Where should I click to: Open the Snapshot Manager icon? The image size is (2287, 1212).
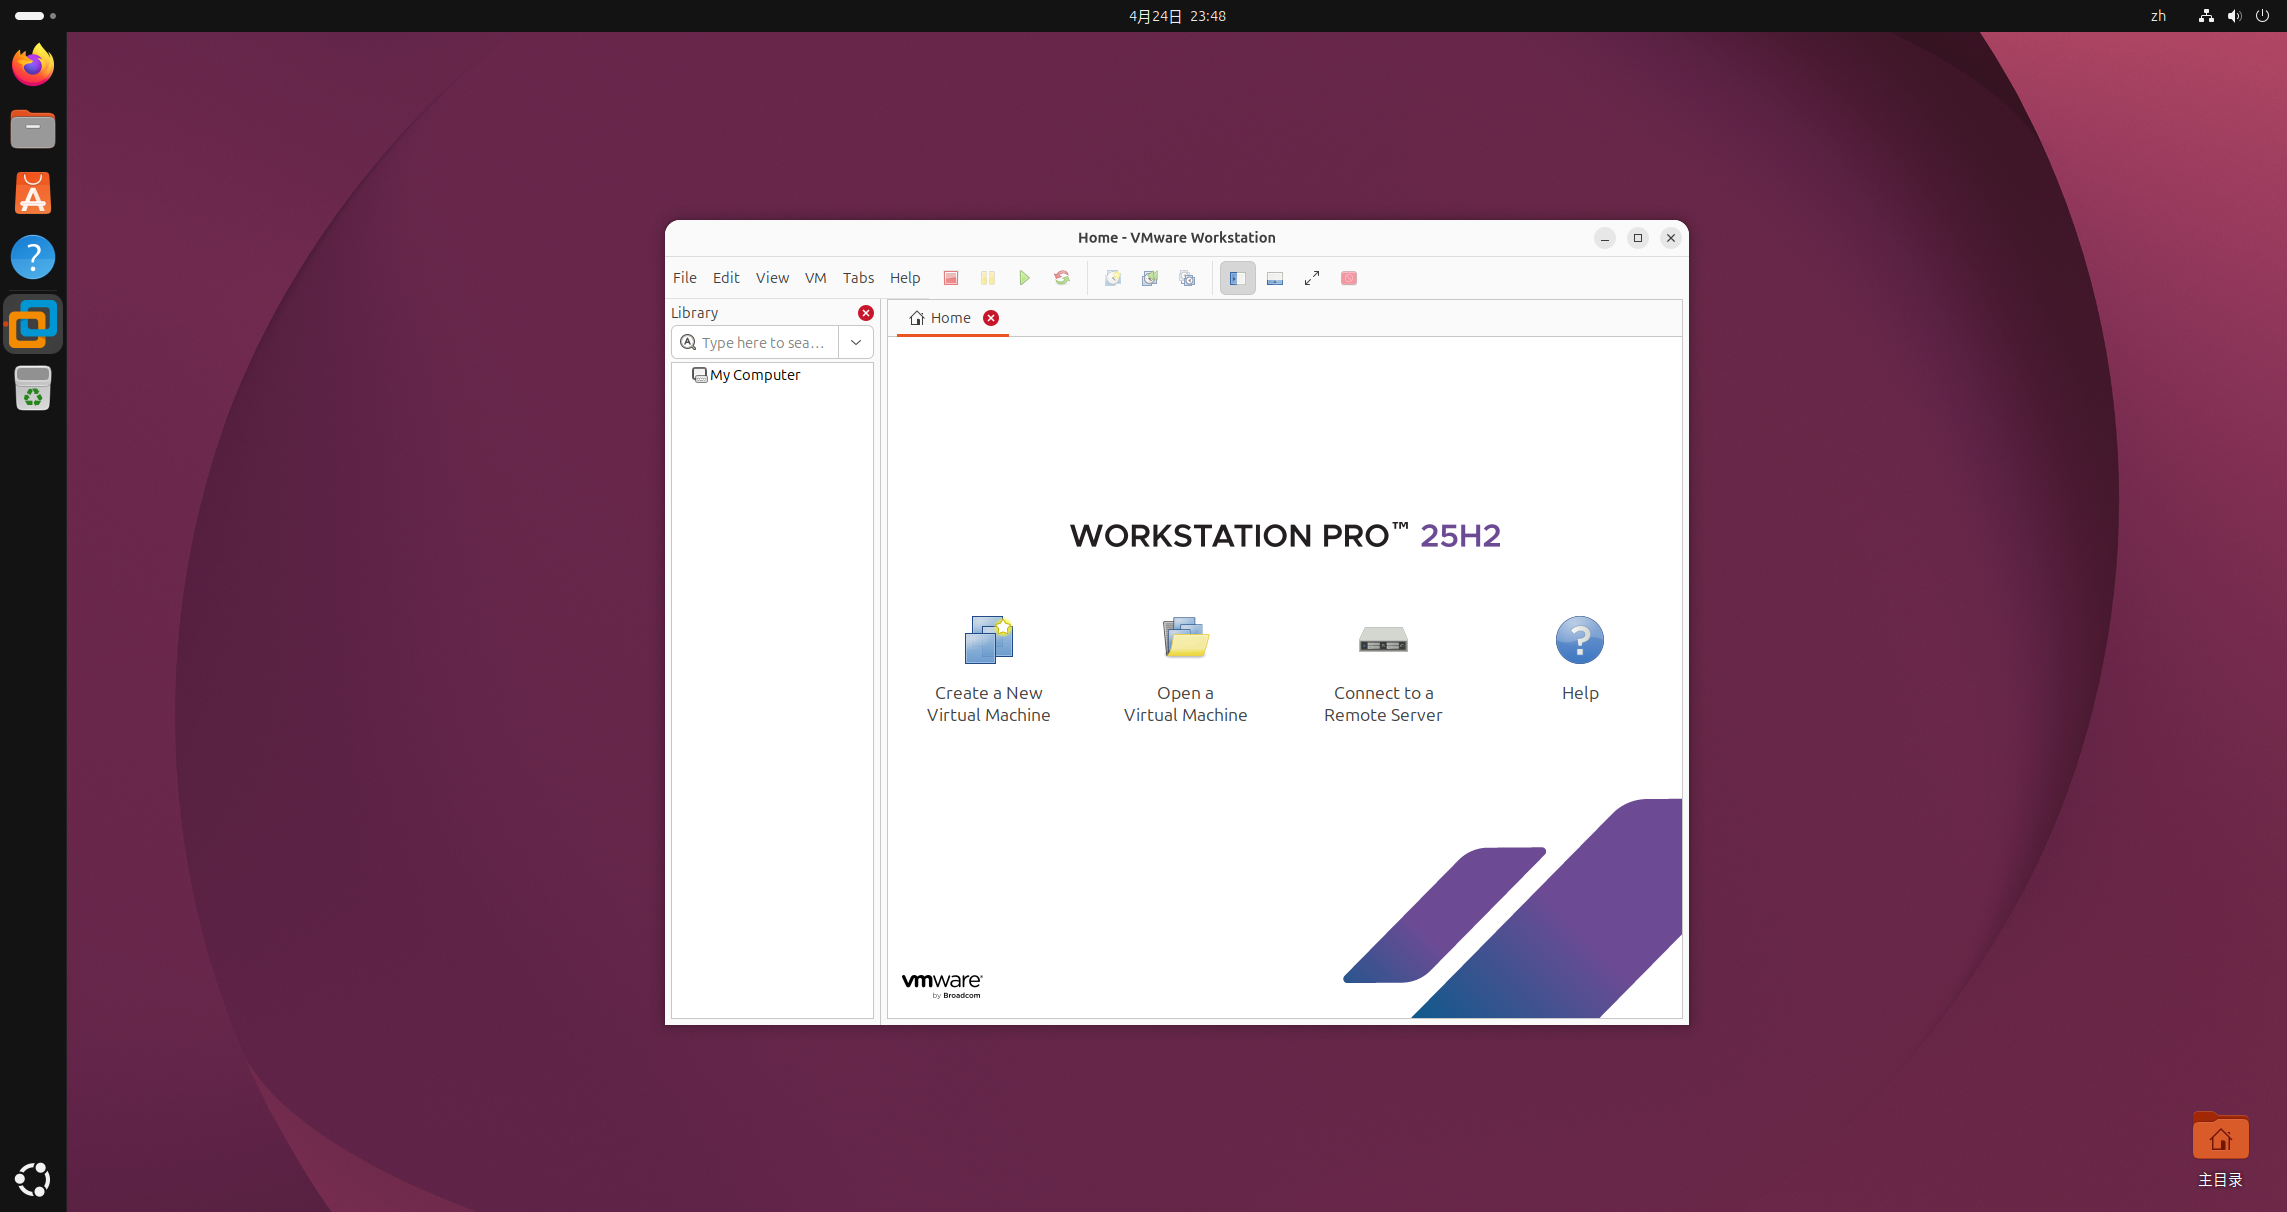[1187, 278]
